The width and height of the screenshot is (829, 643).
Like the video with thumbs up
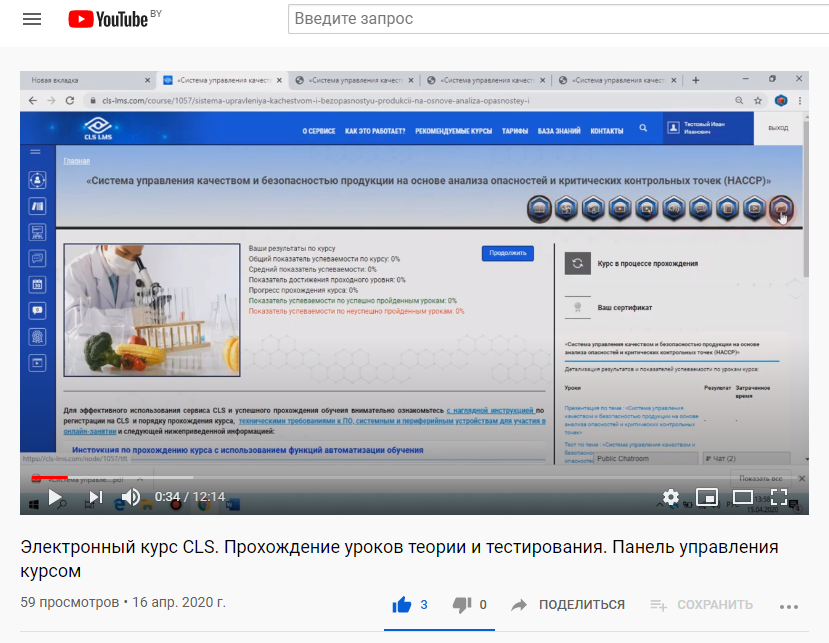tap(402, 604)
